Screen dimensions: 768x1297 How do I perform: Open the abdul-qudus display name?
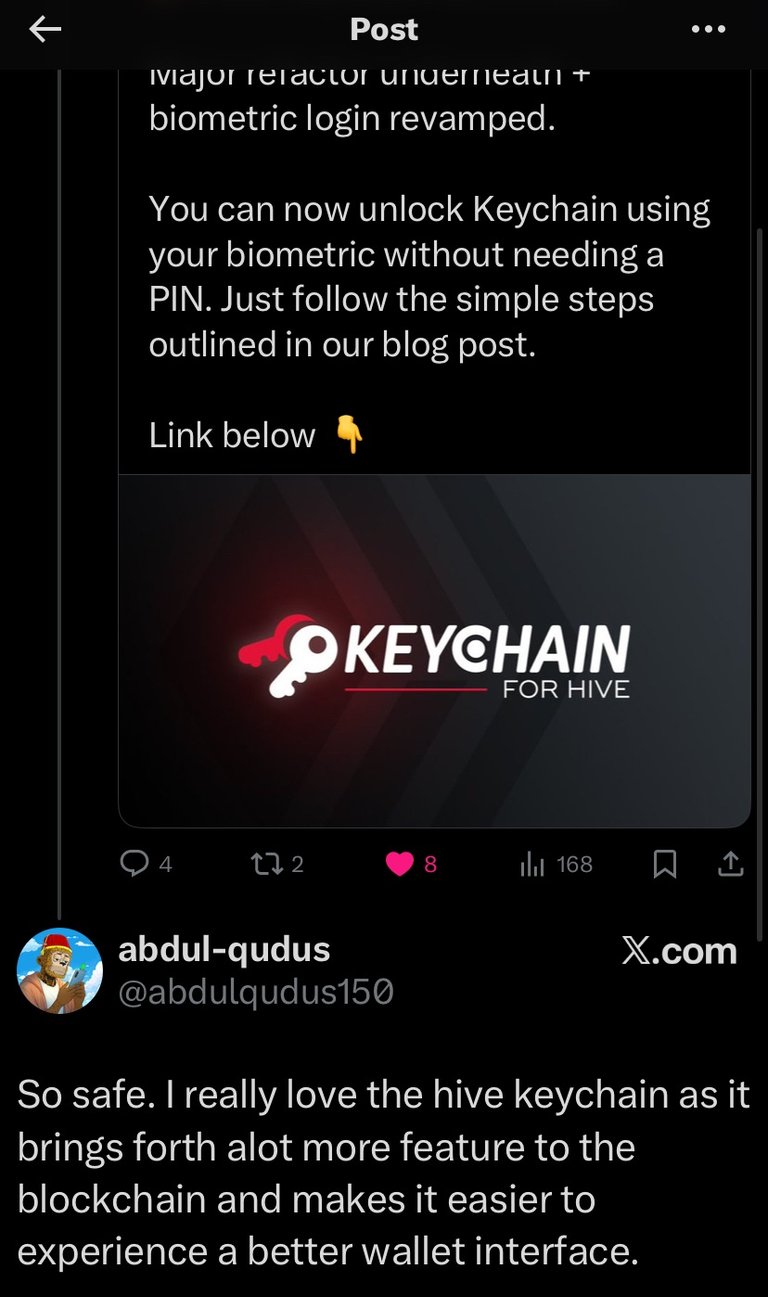pos(224,949)
